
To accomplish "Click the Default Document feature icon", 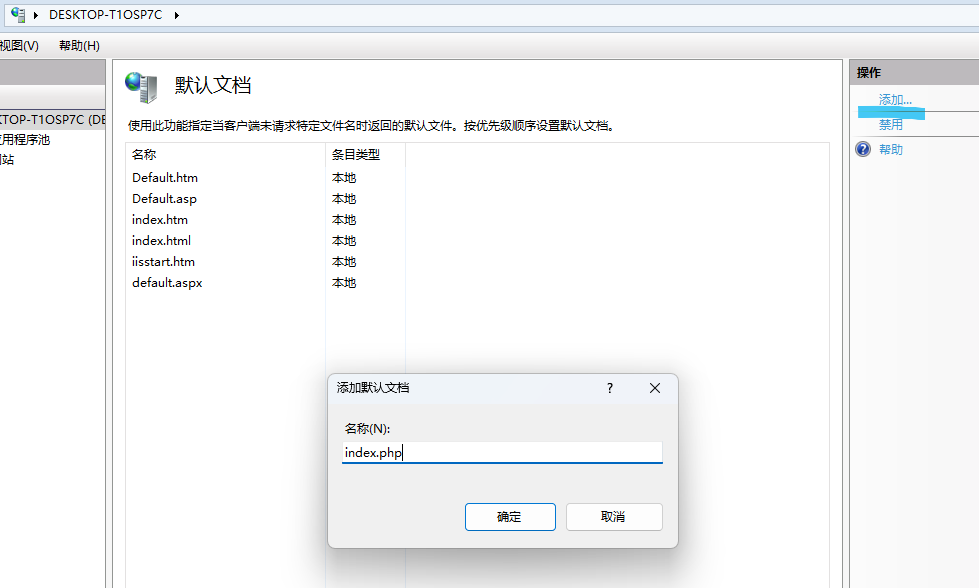I will [141, 87].
